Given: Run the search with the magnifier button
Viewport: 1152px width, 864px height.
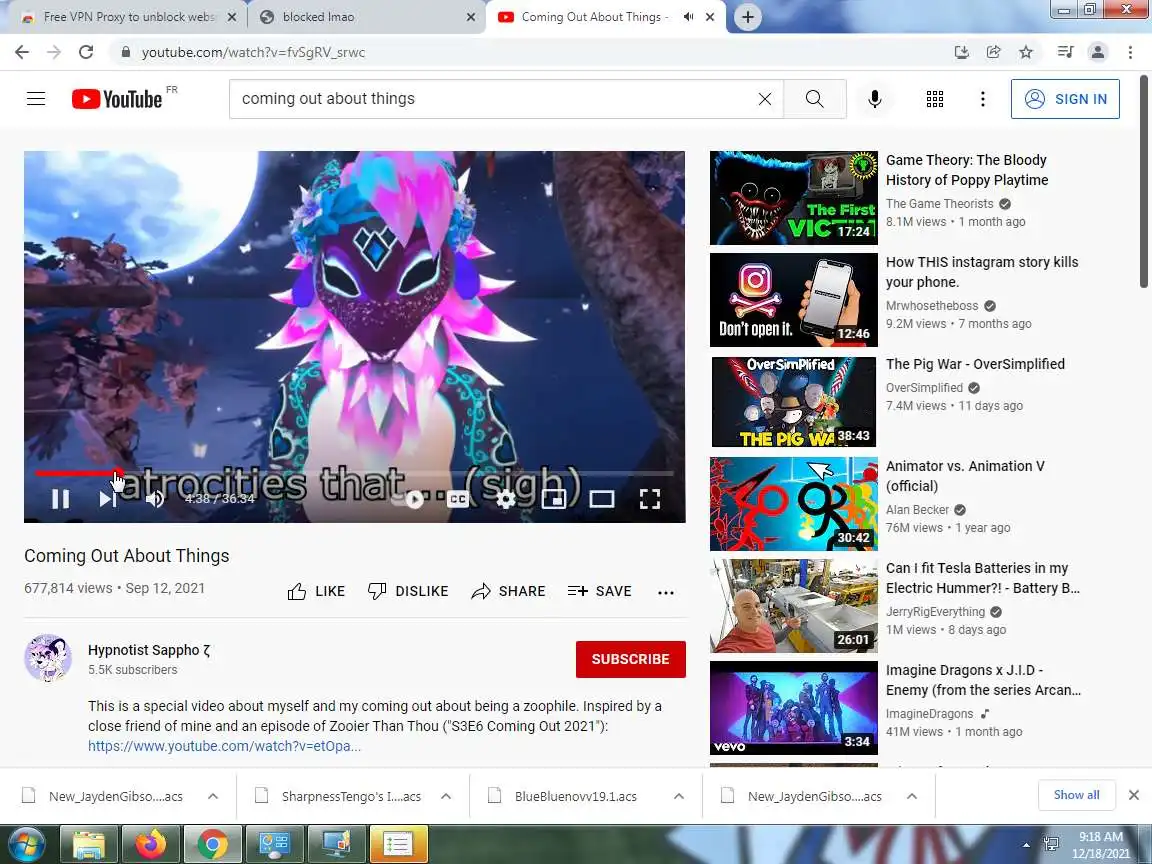Looking at the screenshot, I should [x=815, y=98].
